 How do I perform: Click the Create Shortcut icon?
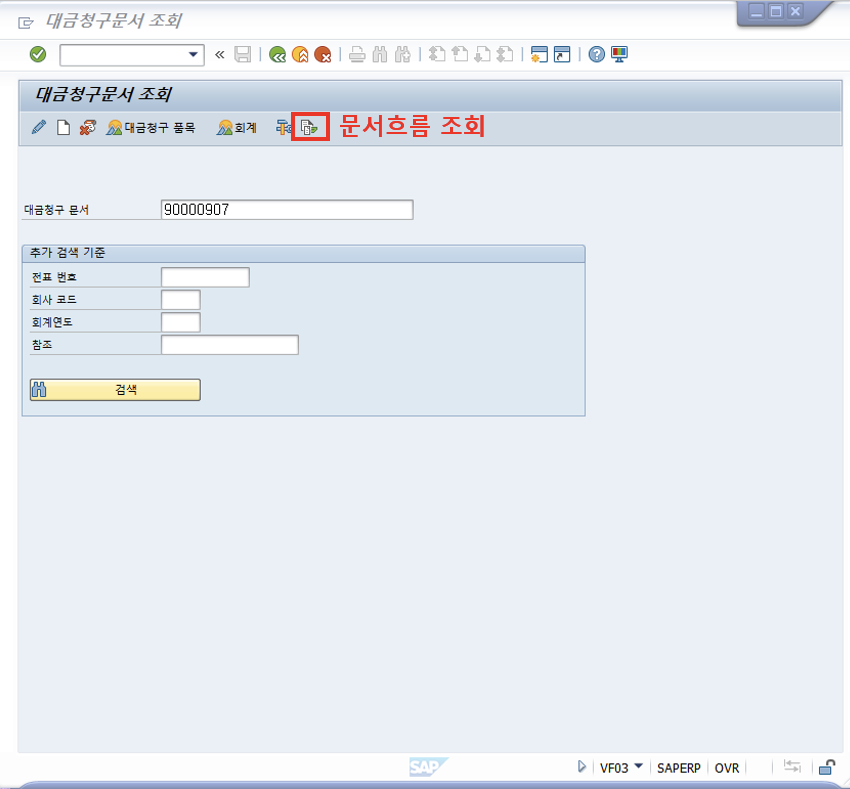pyautogui.click(x=562, y=54)
